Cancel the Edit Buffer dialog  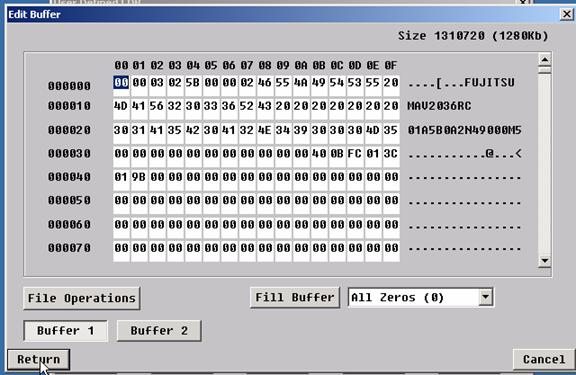click(544, 359)
